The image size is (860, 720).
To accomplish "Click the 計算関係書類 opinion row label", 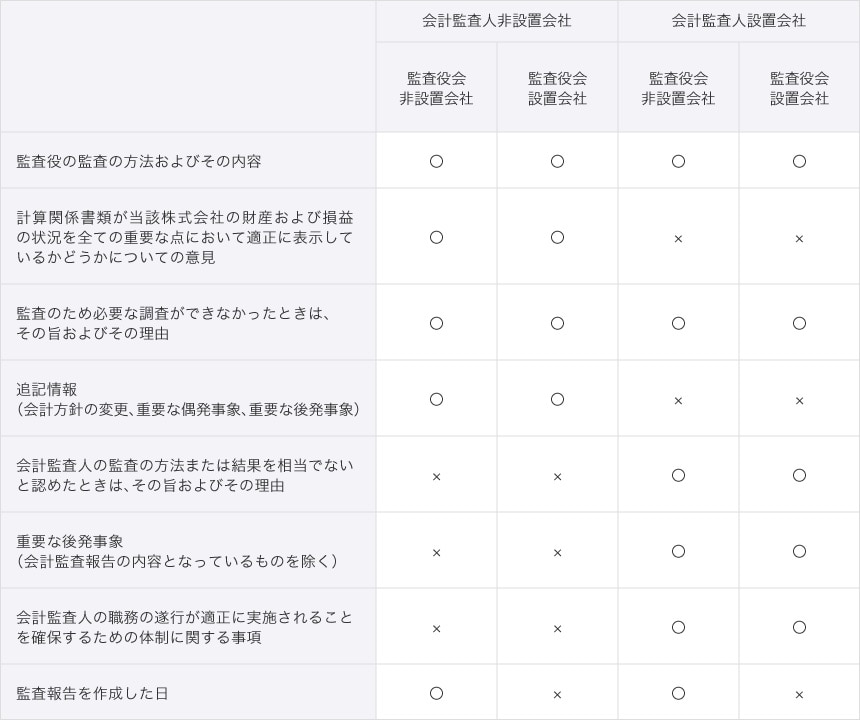I will (x=185, y=237).
